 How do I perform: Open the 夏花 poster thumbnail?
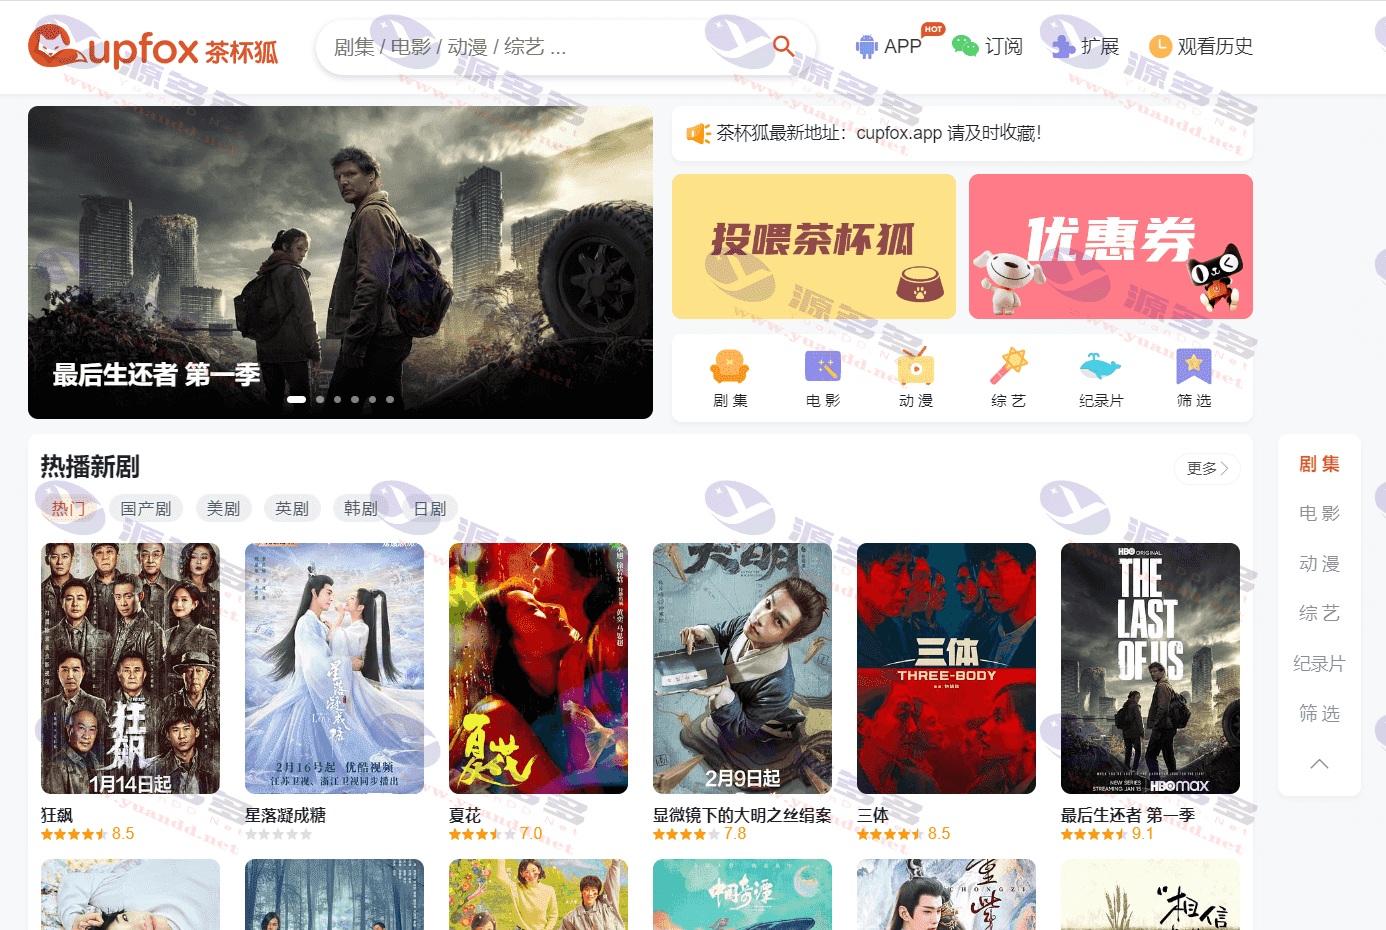[538, 668]
